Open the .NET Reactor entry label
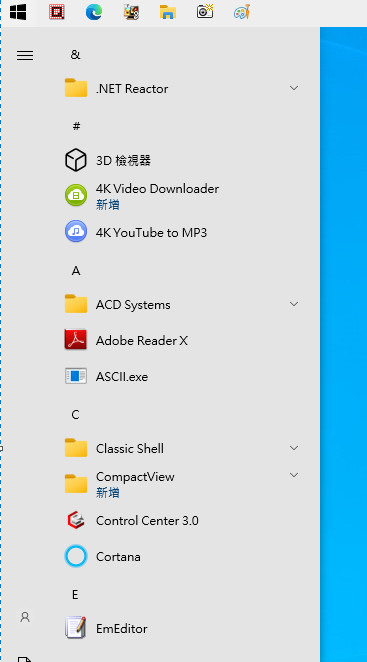Image resolution: width=367 pixels, height=662 pixels. click(132, 89)
